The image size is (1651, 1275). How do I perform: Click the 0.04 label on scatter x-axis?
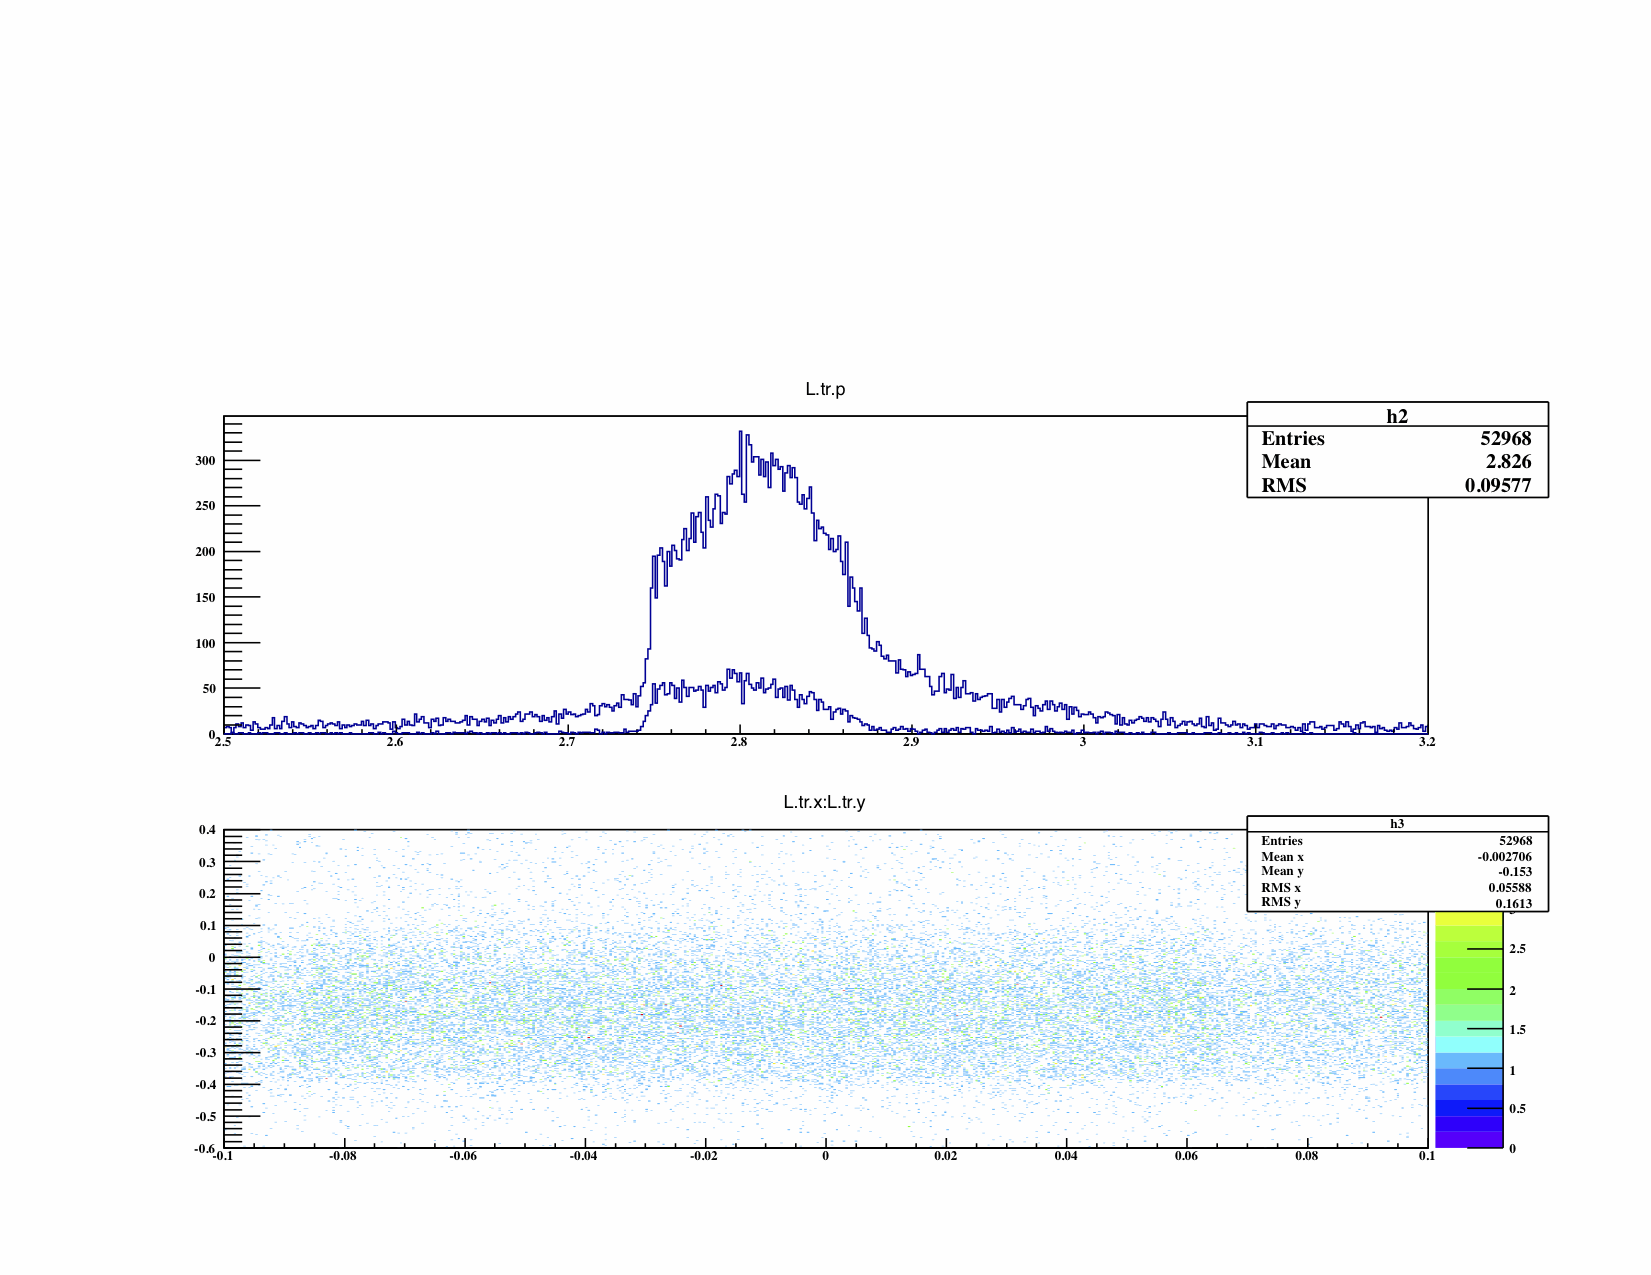click(1066, 1156)
